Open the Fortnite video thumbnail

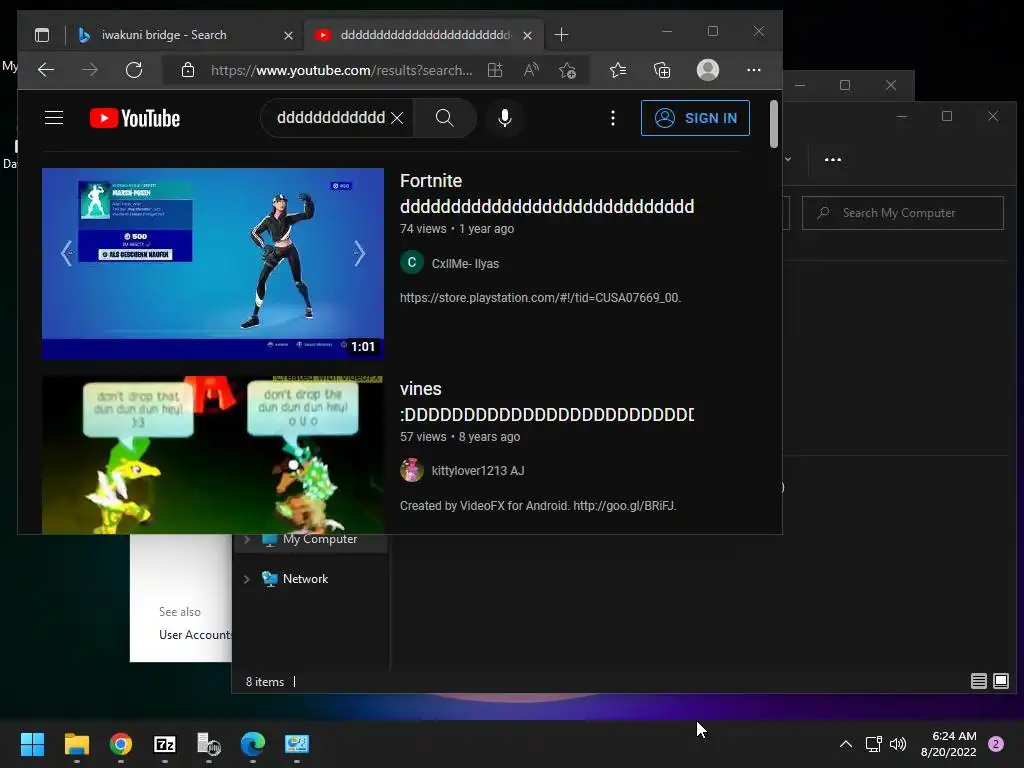click(x=213, y=263)
